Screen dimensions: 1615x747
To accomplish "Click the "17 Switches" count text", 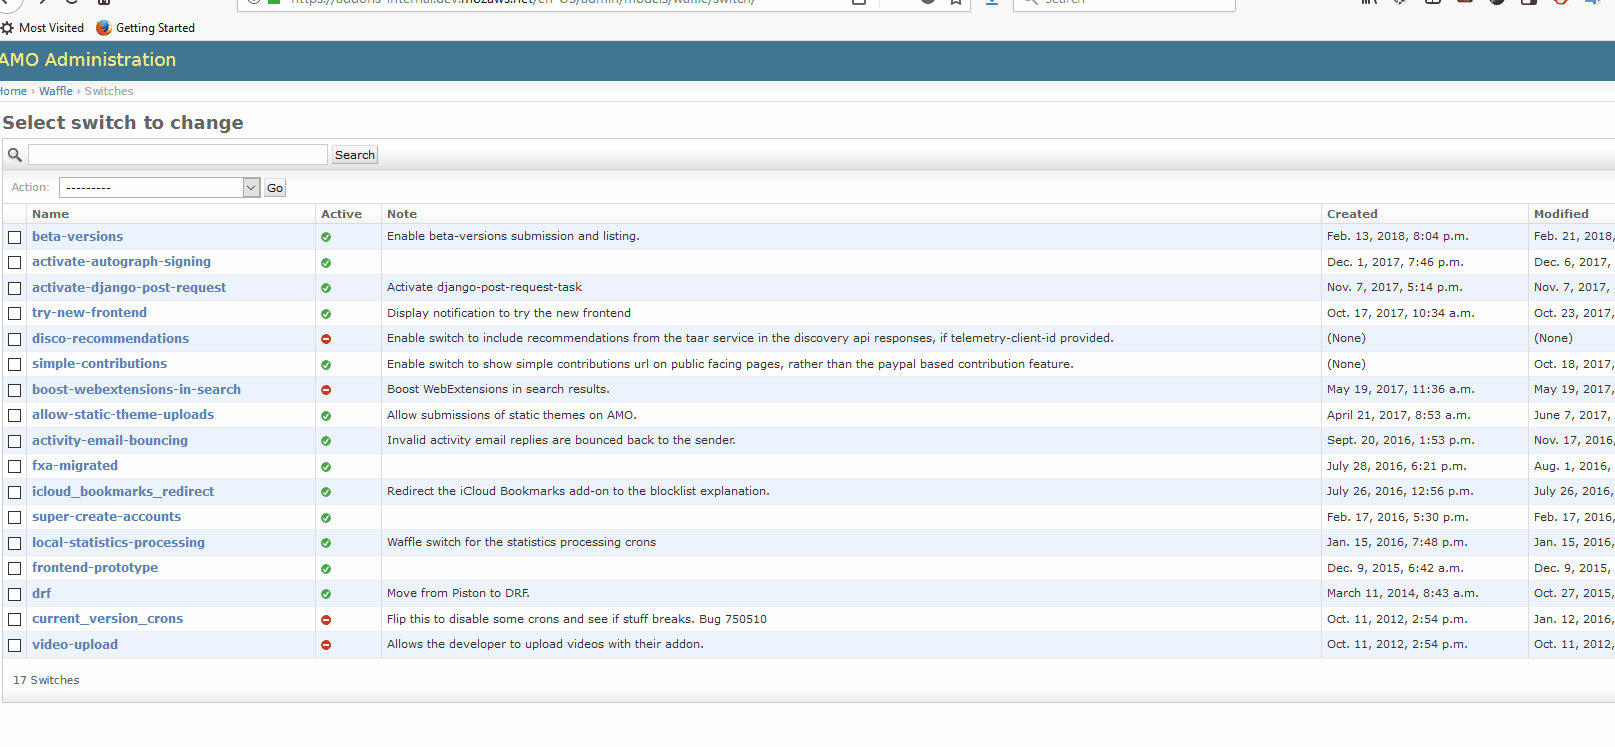I will click(x=46, y=680).
